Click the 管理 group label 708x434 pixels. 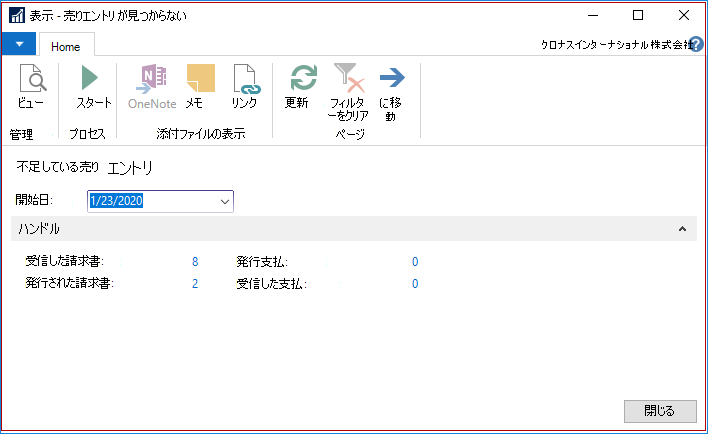coord(21,135)
